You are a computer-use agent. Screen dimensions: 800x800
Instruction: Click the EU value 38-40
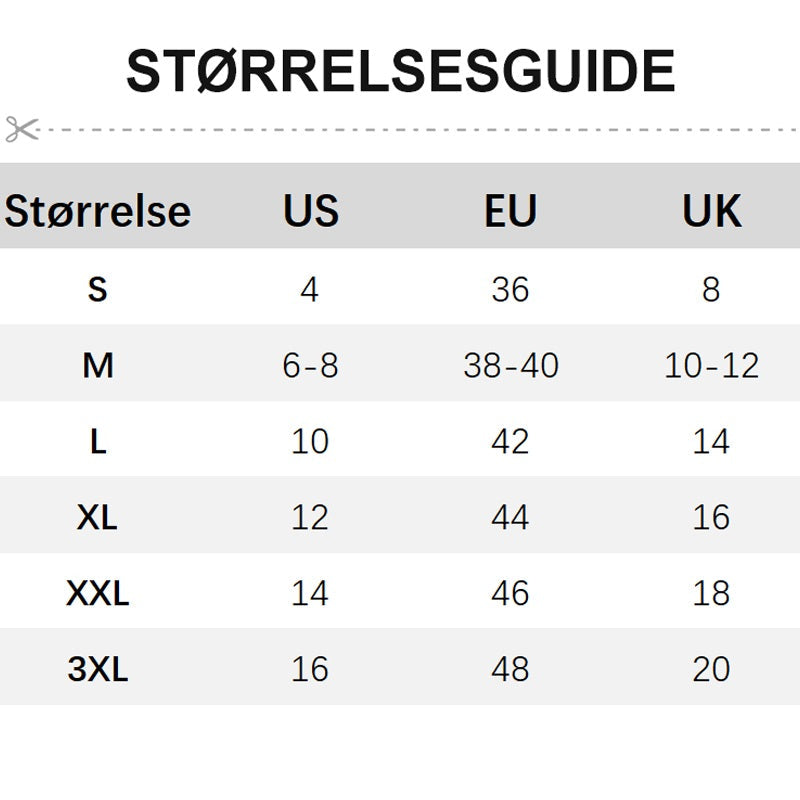510,366
